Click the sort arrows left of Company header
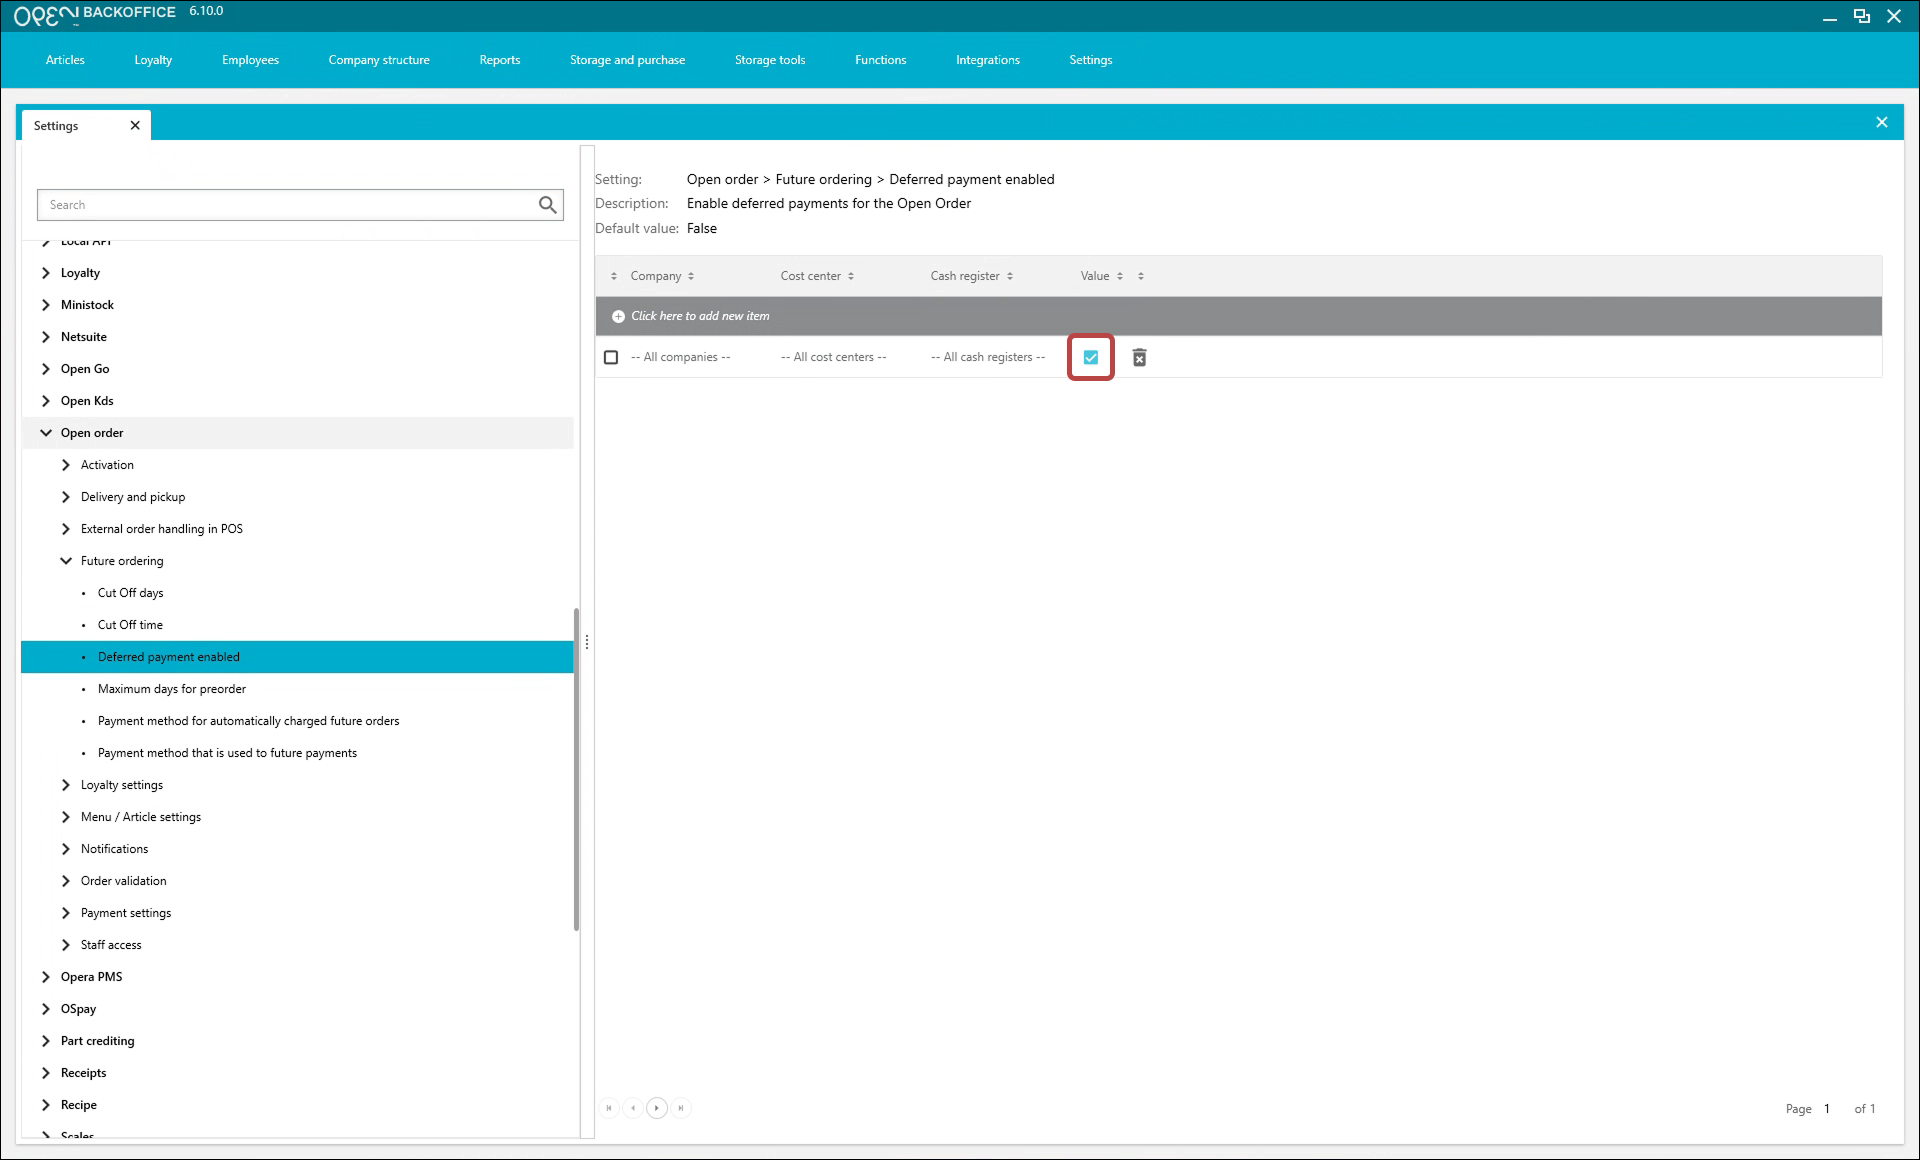Screen dimensions: 1920x1160 pos(614,276)
